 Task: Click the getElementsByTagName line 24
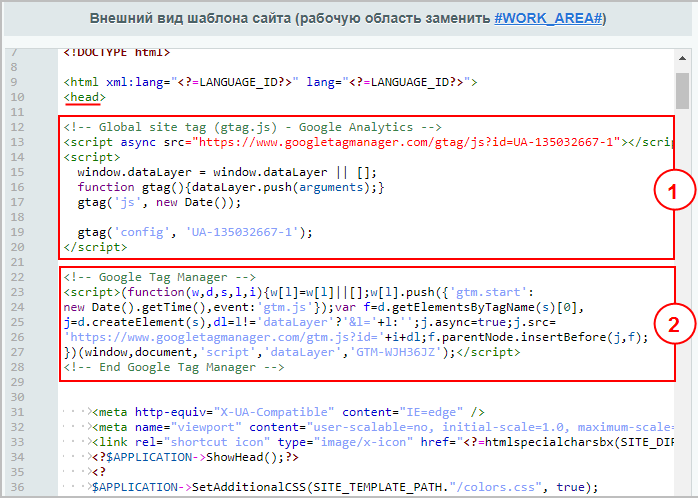[324, 308]
